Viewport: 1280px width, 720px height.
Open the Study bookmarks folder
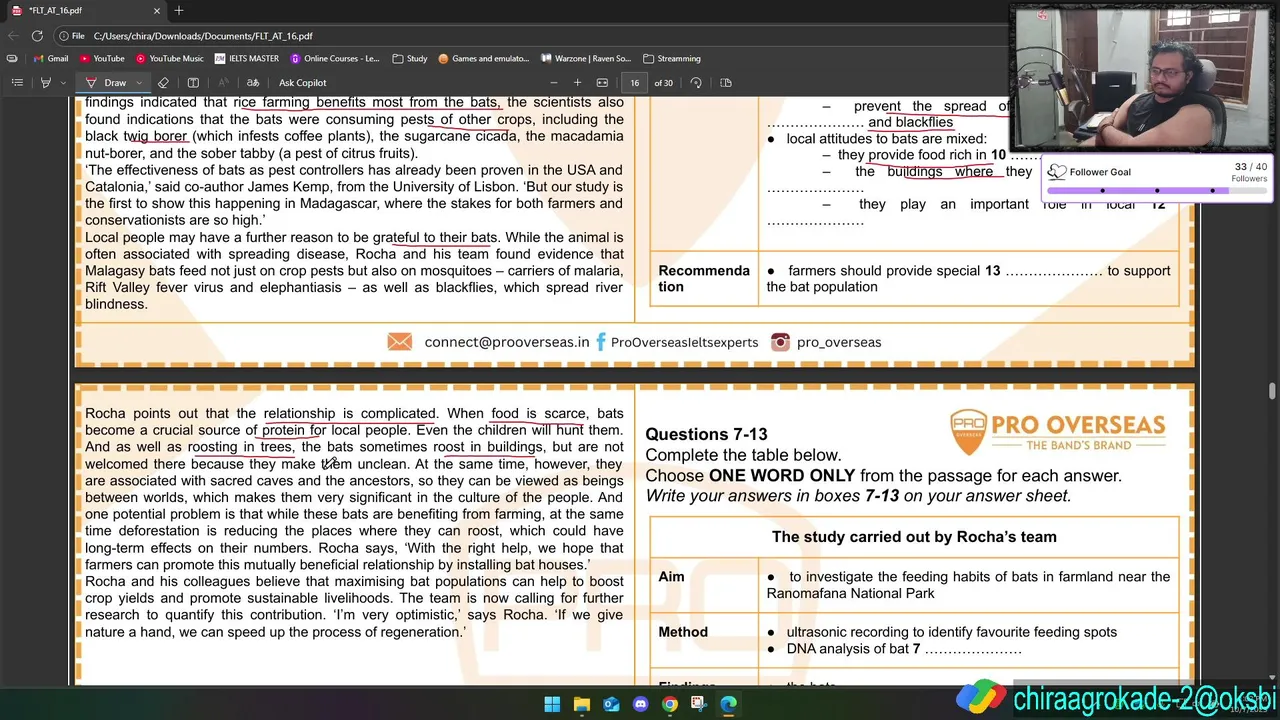(x=410, y=58)
